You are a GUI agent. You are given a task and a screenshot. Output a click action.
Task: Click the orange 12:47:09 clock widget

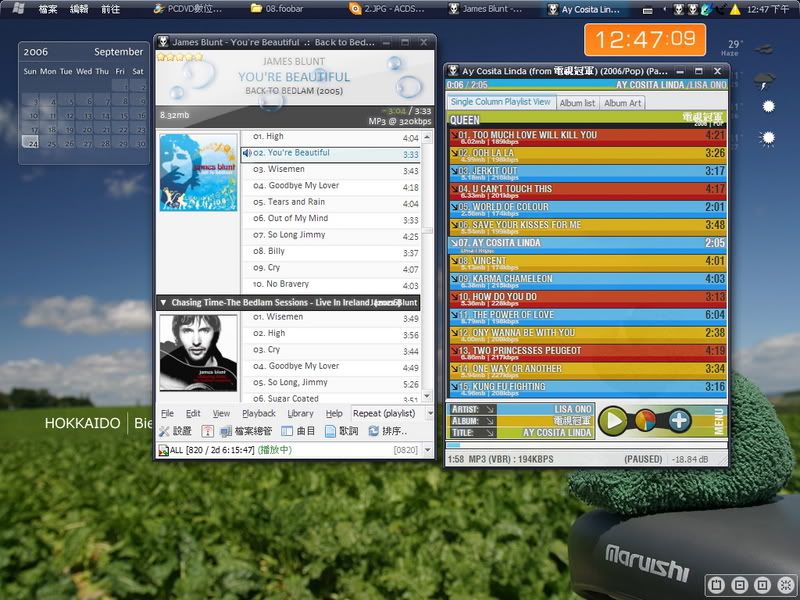pos(645,39)
